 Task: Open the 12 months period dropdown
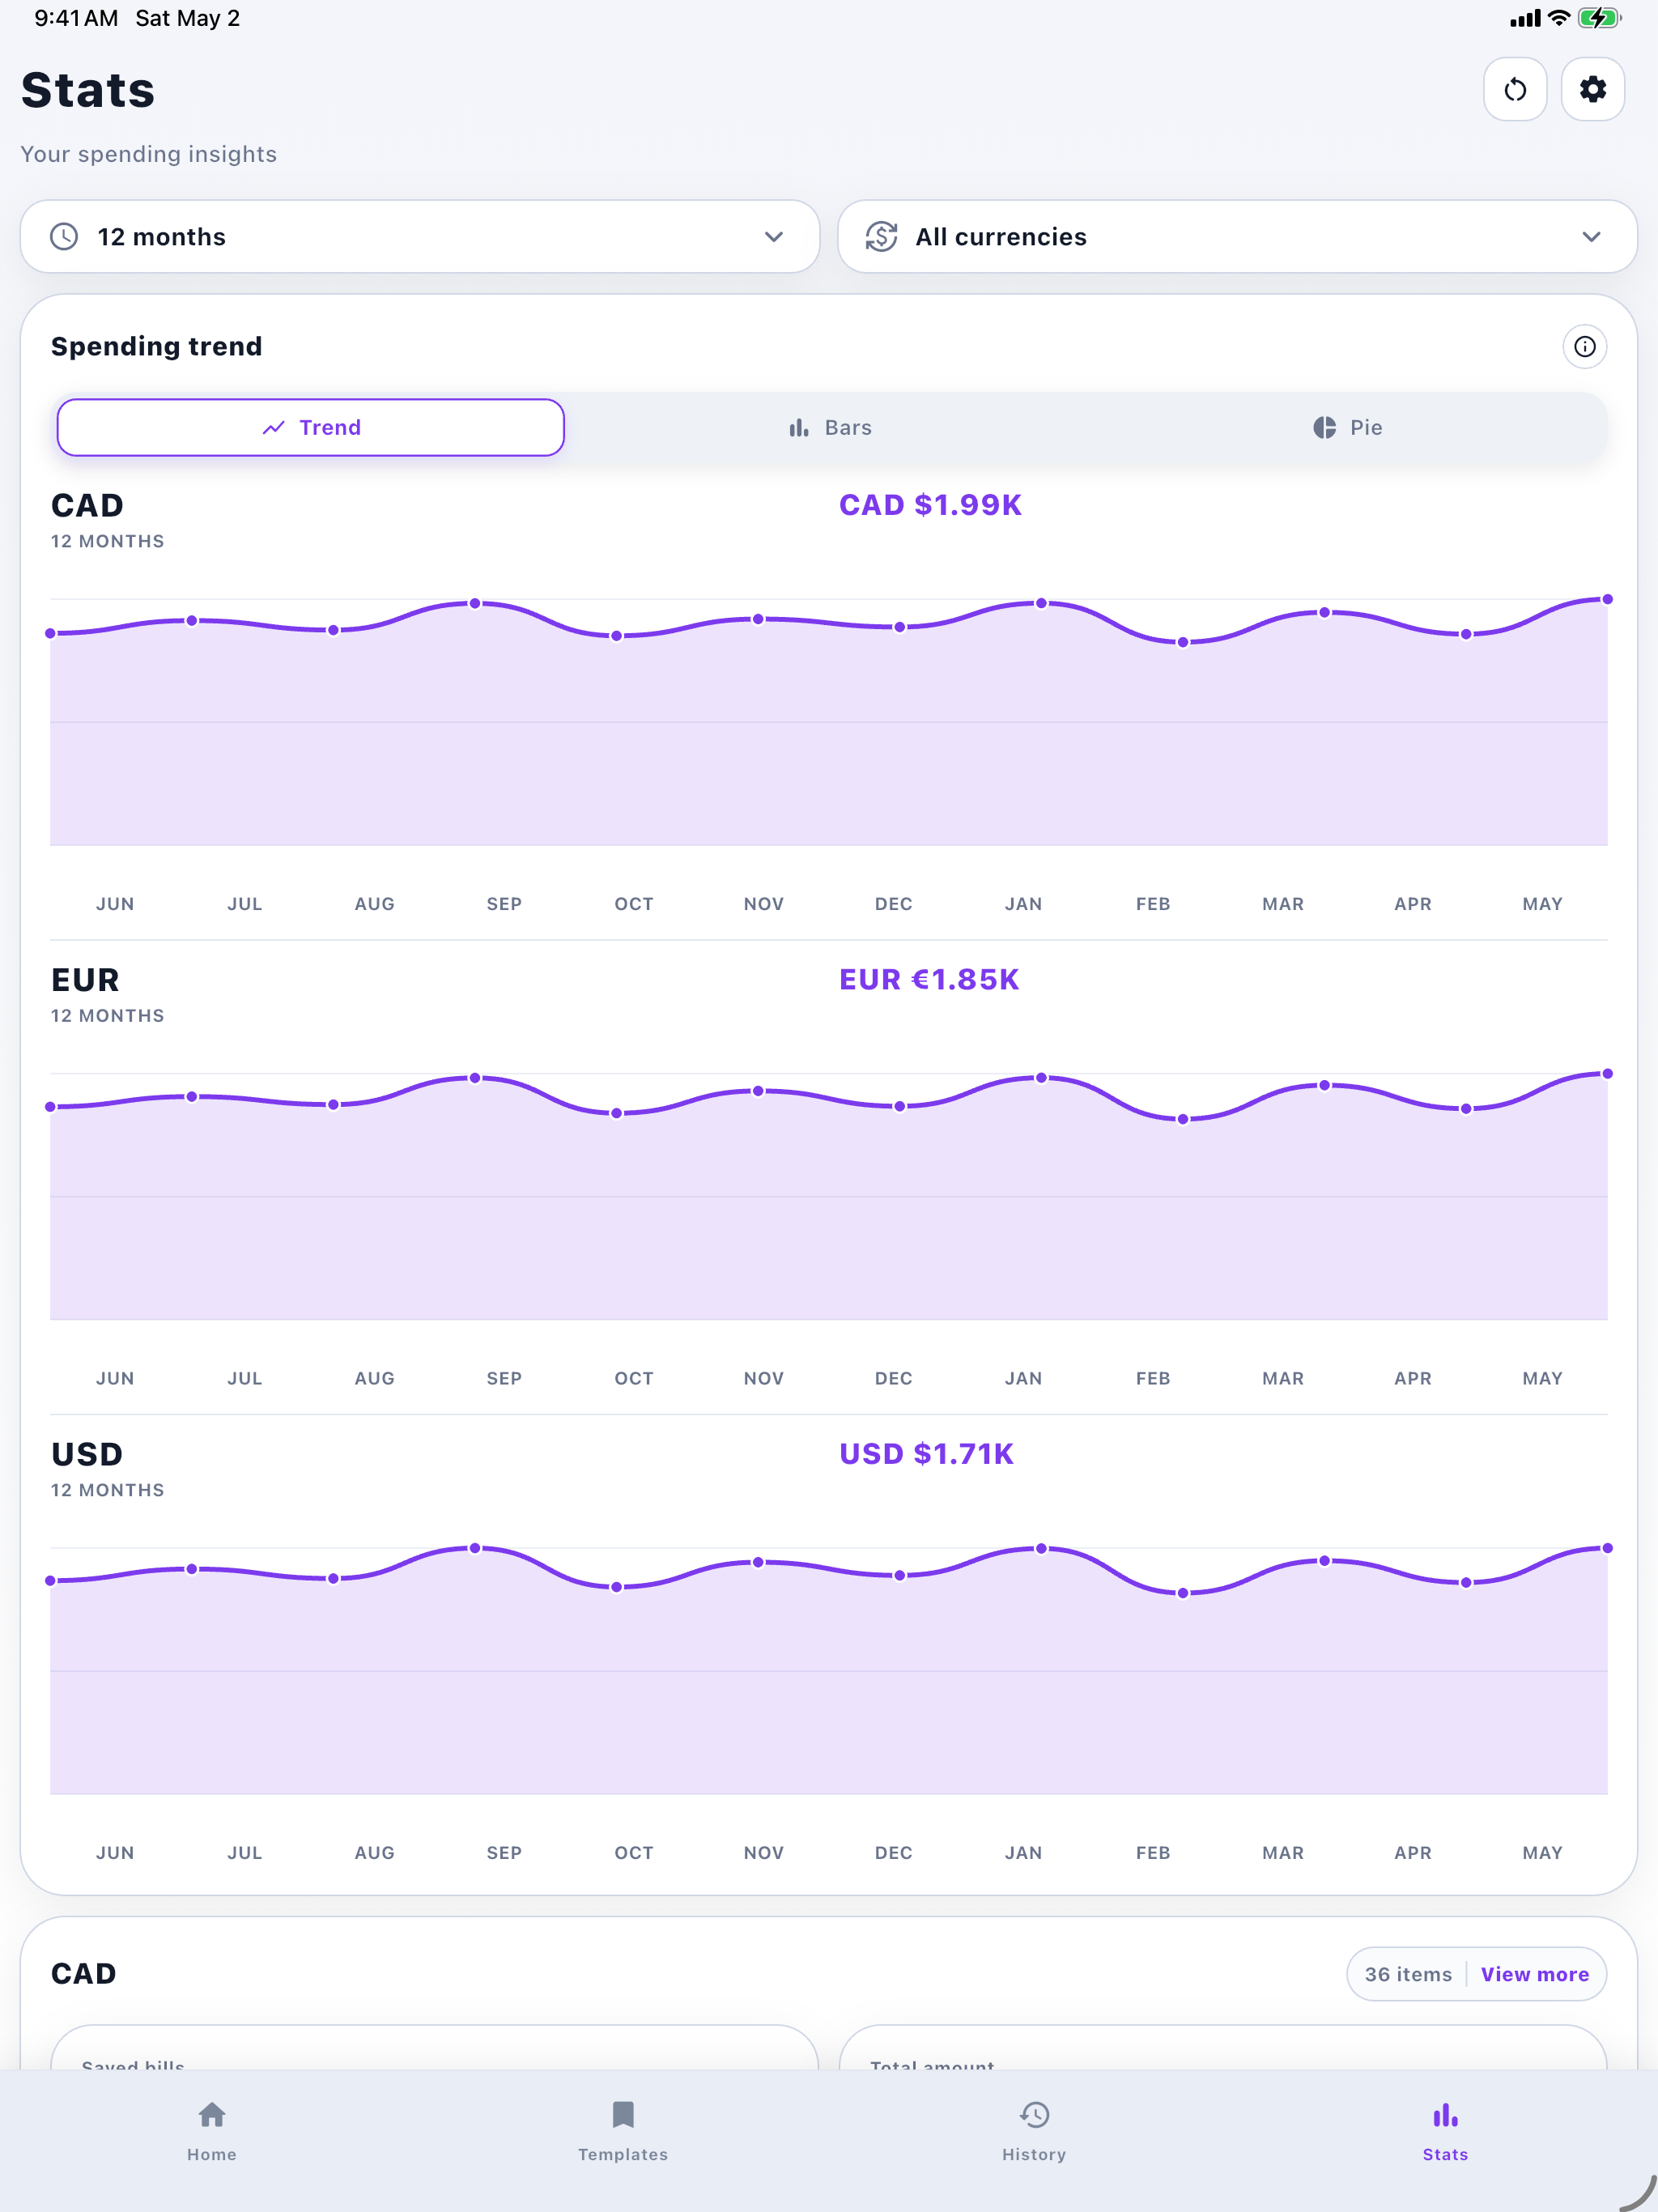[420, 237]
